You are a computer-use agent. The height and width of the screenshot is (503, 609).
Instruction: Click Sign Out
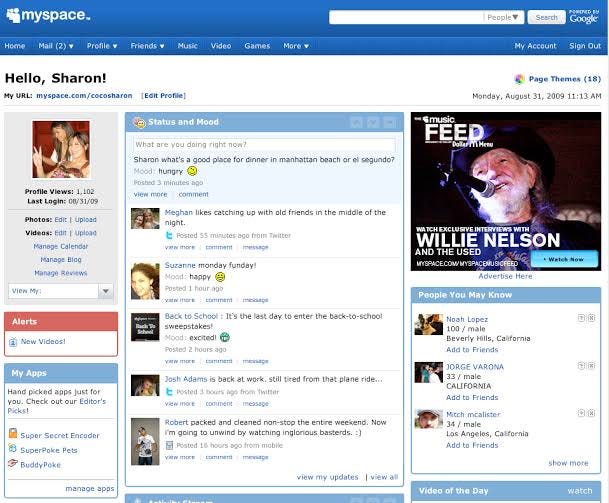pyautogui.click(x=585, y=46)
